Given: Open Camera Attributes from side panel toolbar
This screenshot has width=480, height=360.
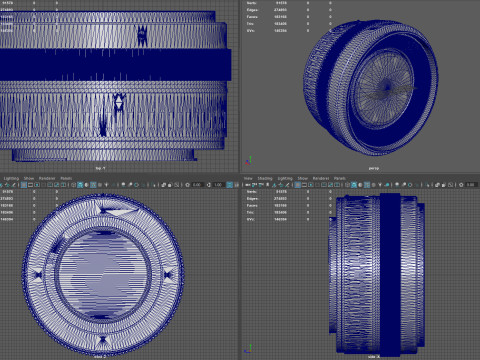Looking at the screenshot, I should point(261,184).
